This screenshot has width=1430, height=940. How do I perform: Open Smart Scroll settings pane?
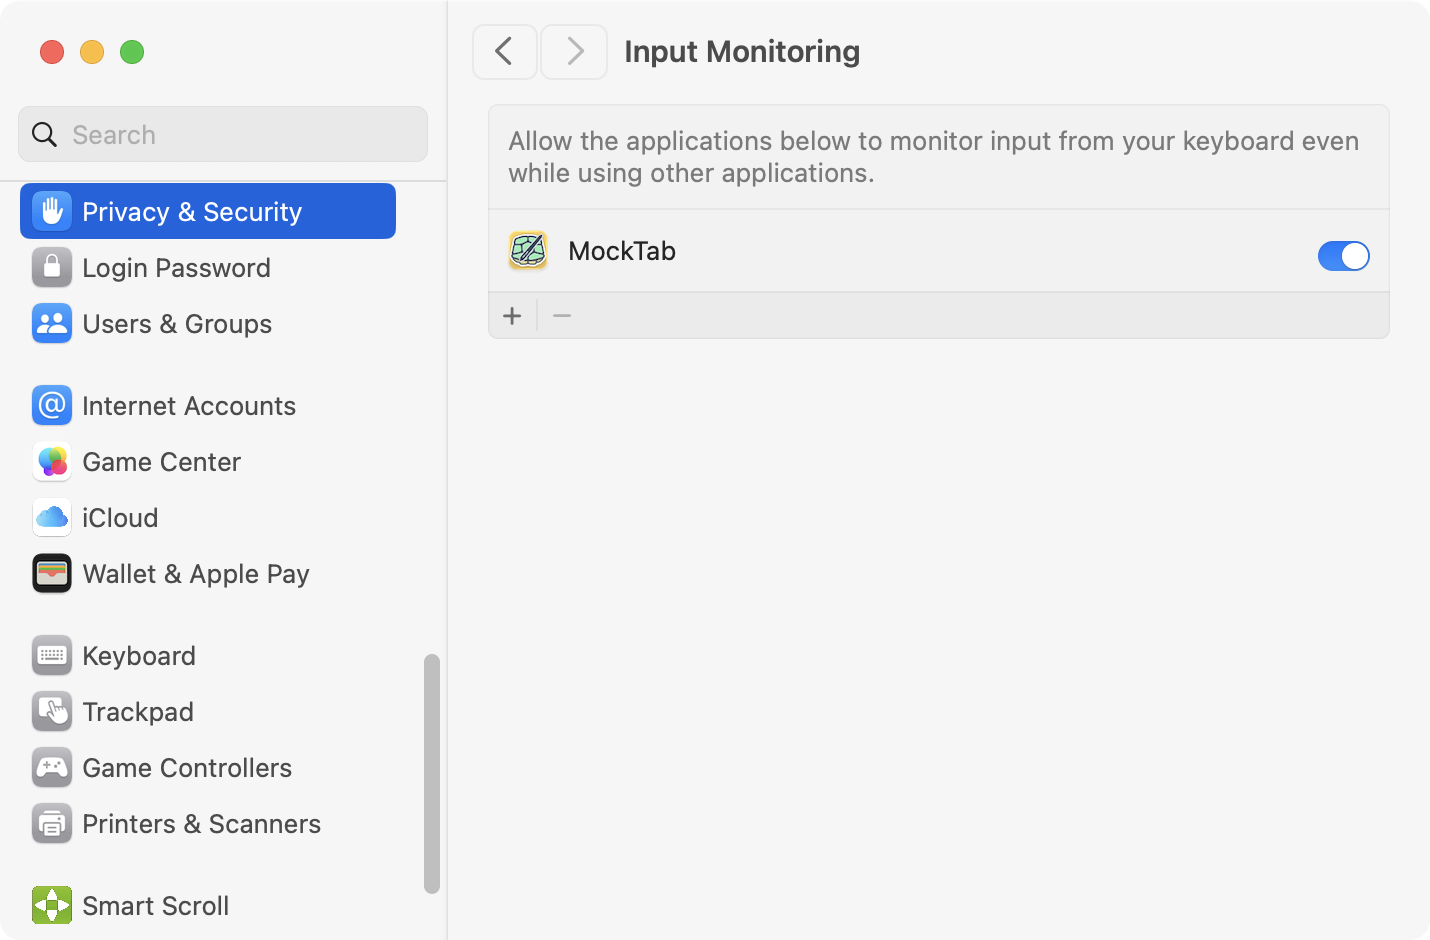pyautogui.click(x=208, y=905)
